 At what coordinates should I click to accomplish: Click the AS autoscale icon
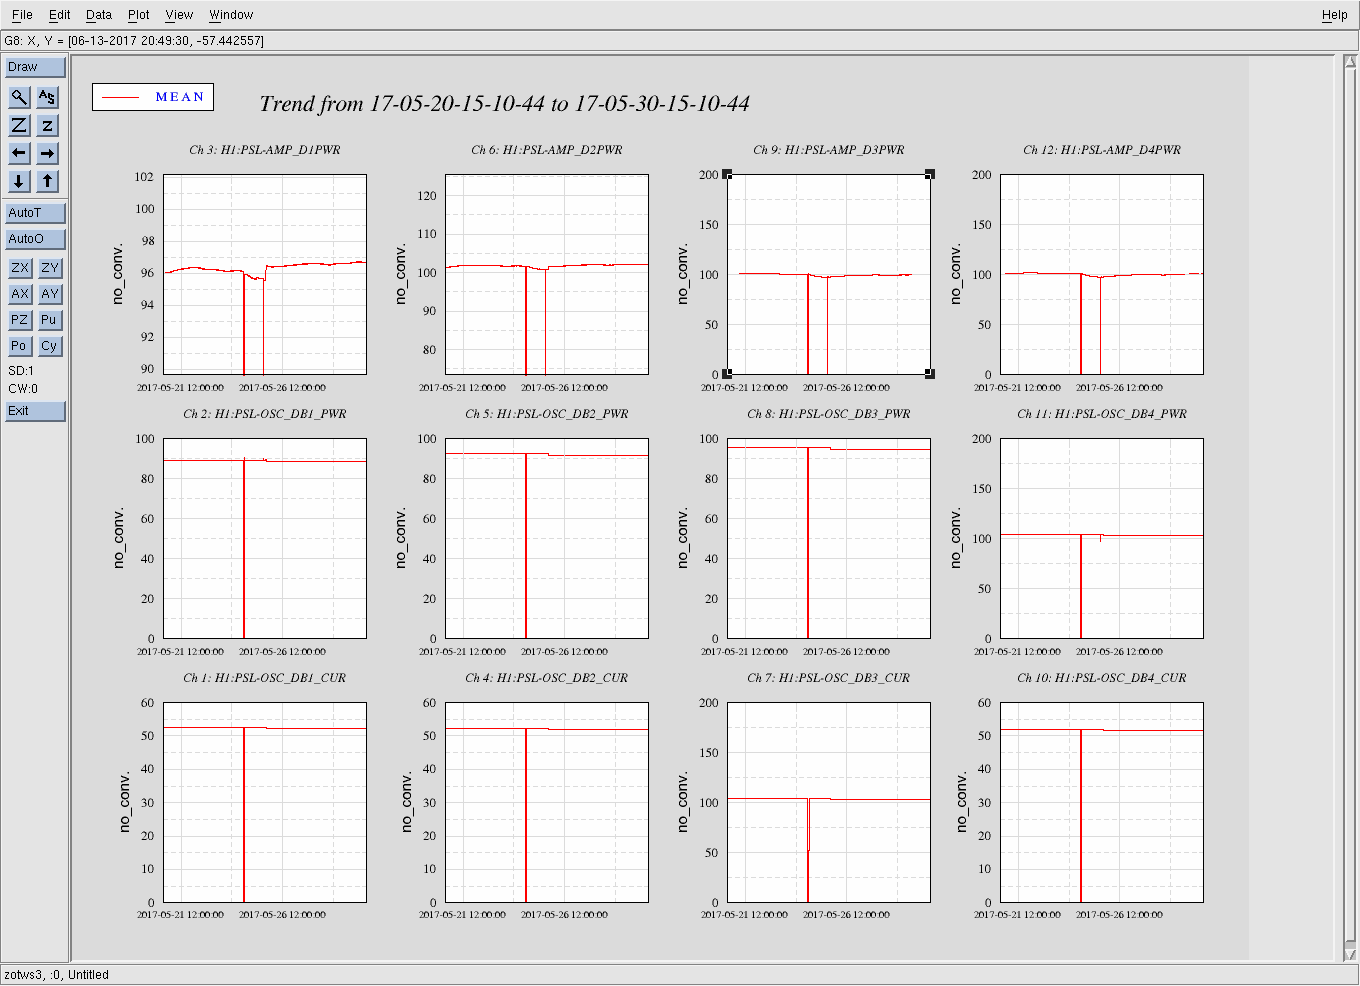47,97
